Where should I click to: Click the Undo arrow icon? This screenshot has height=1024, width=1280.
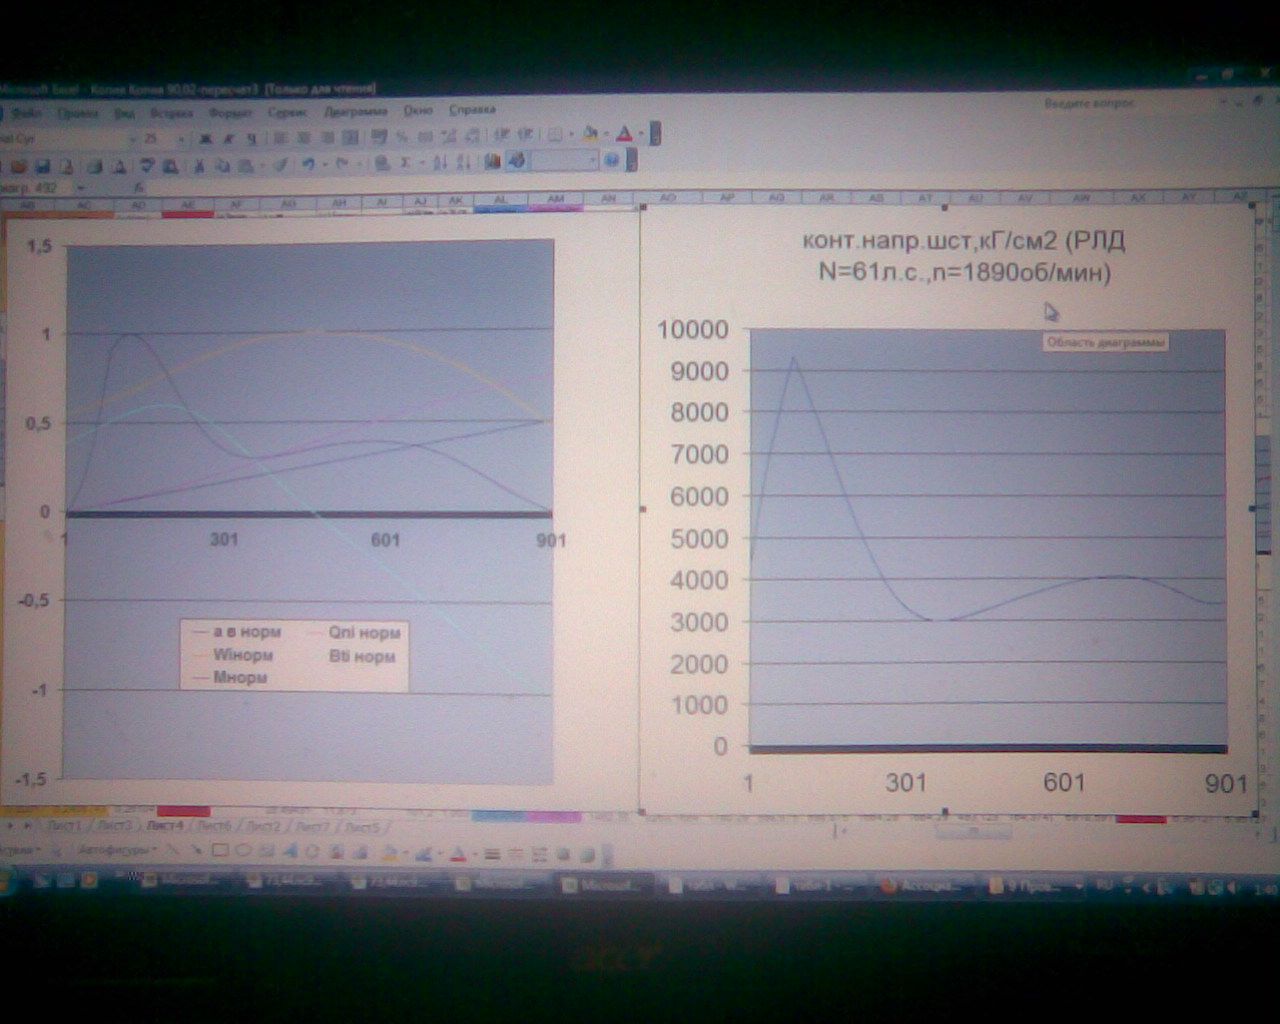coord(309,165)
